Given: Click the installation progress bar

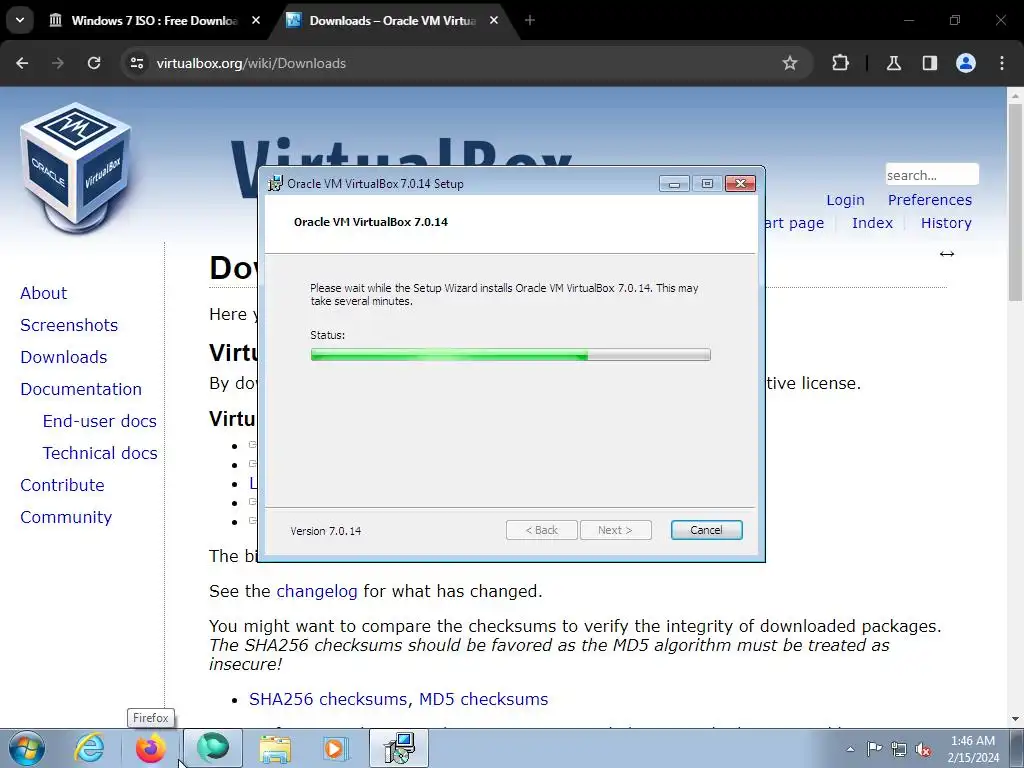Looking at the screenshot, I should pyautogui.click(x=511, y=355).
